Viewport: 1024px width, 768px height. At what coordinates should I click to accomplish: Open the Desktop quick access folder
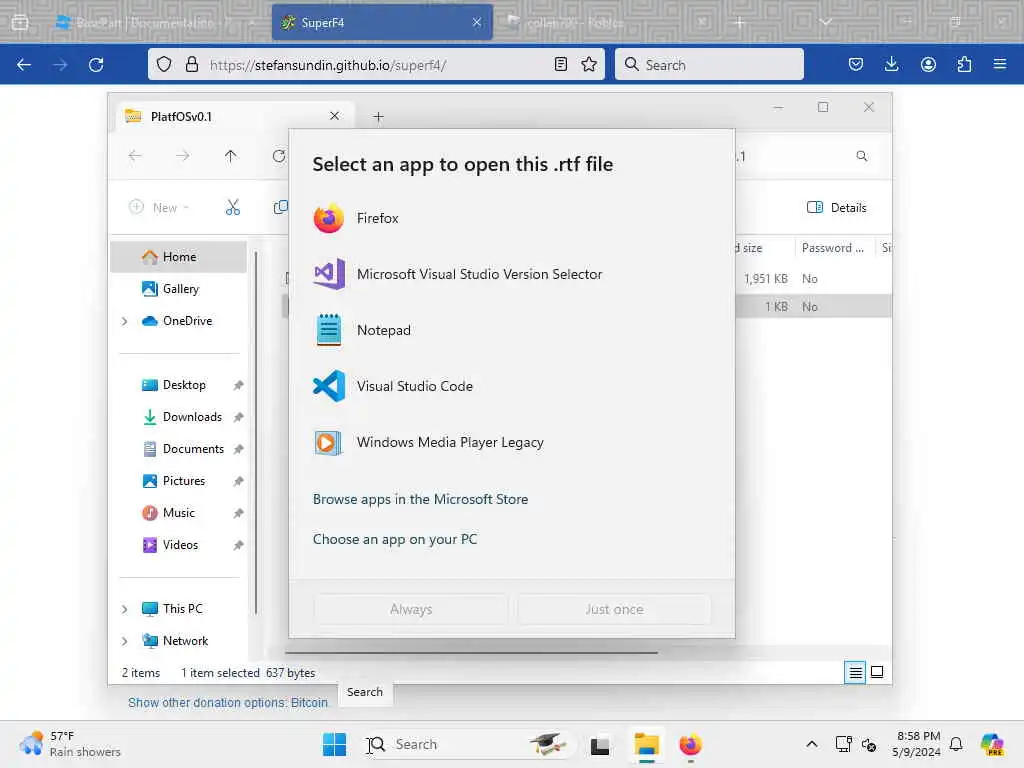pos(184,385)
